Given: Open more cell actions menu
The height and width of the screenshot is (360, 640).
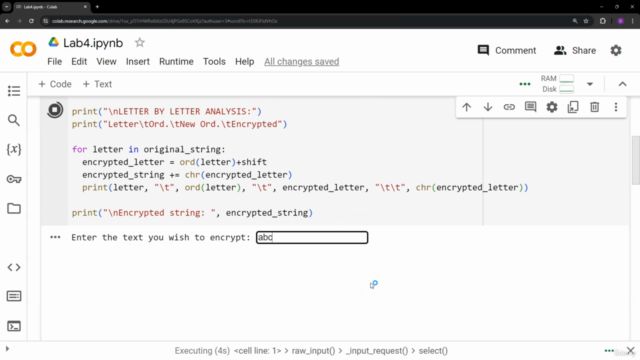Looking at the screenshot, I should pyautogui.click(x=616, y=107).
